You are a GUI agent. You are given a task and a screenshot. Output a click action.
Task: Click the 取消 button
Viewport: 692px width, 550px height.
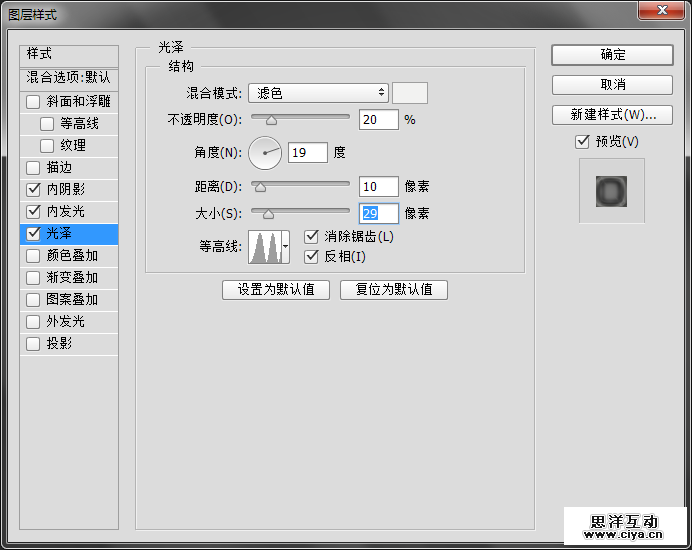(612, 85)
